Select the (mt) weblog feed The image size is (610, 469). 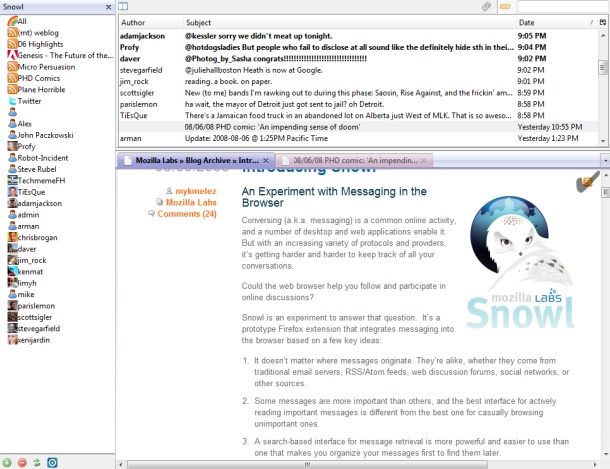[x=33, y=33]
